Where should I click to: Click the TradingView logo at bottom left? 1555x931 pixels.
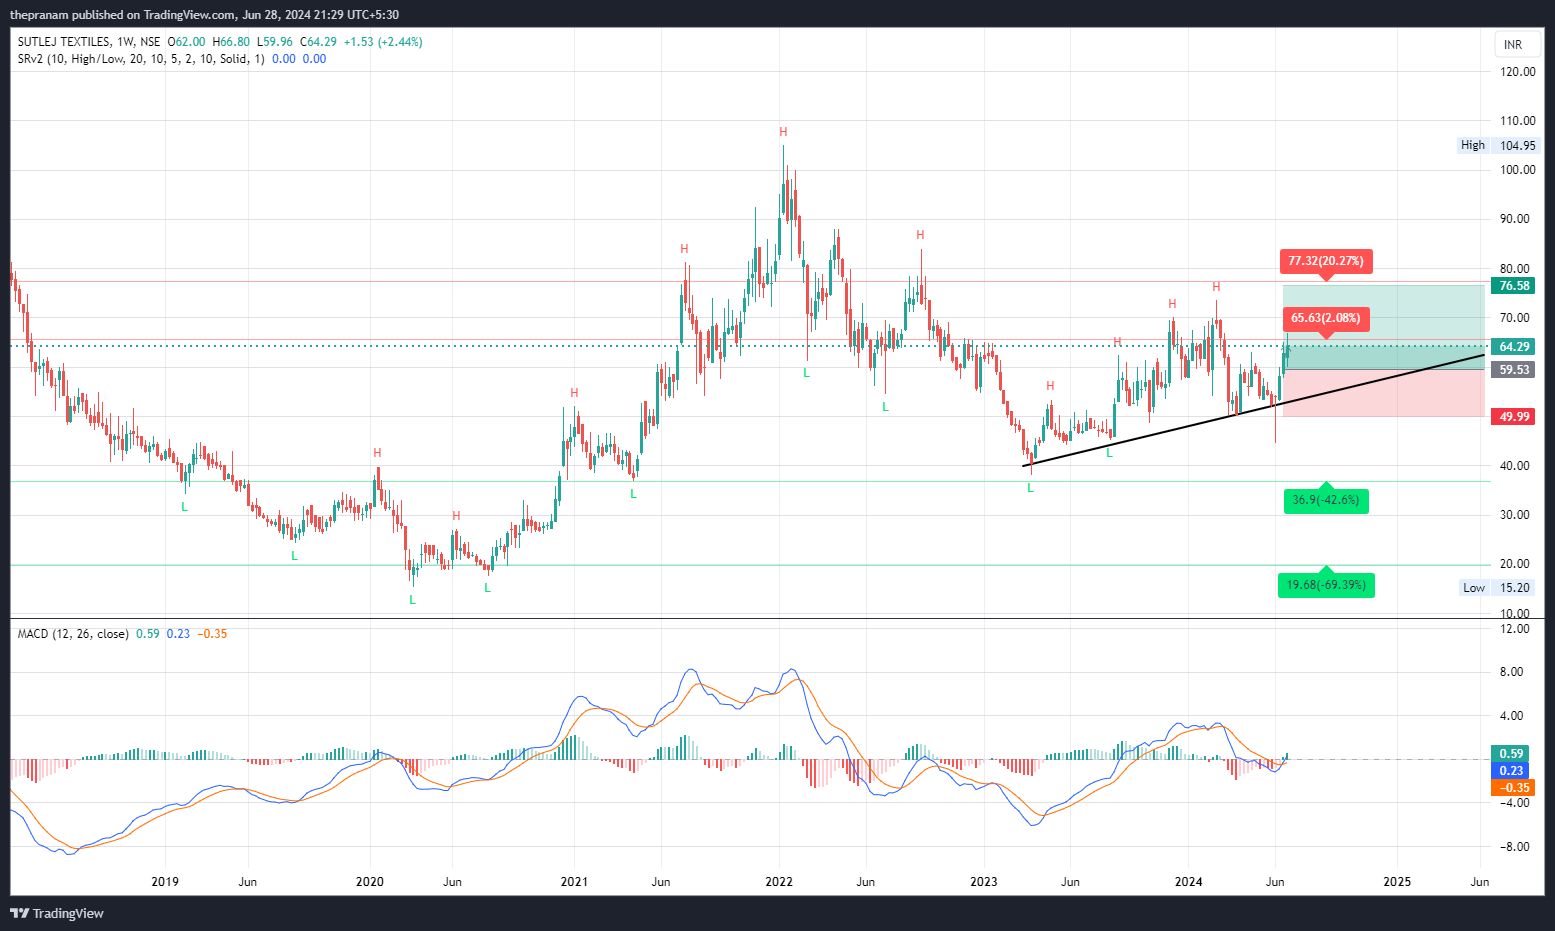[x=57, y=913]
